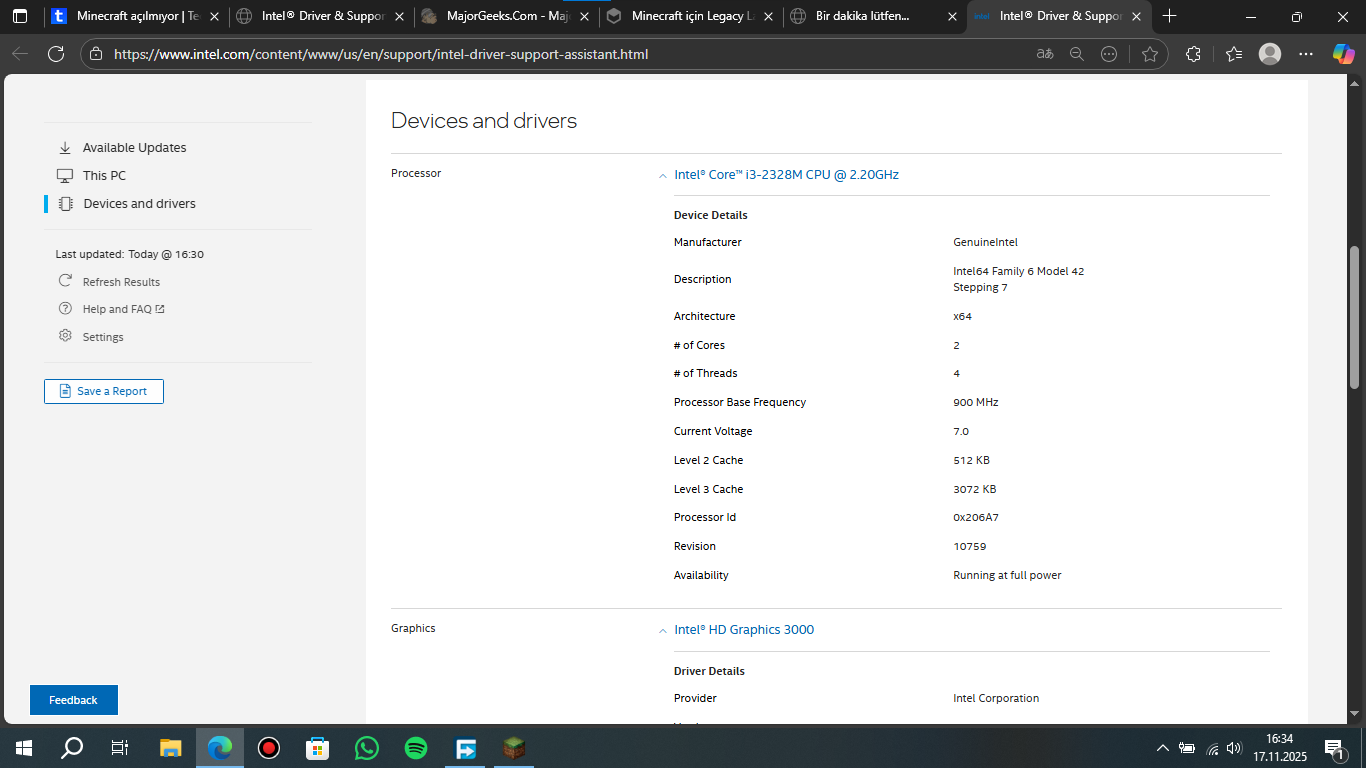Viewport: 1366px width, 768px height.
Task: Click the Microsoft Edge taskbar icon
Action: 220,748
